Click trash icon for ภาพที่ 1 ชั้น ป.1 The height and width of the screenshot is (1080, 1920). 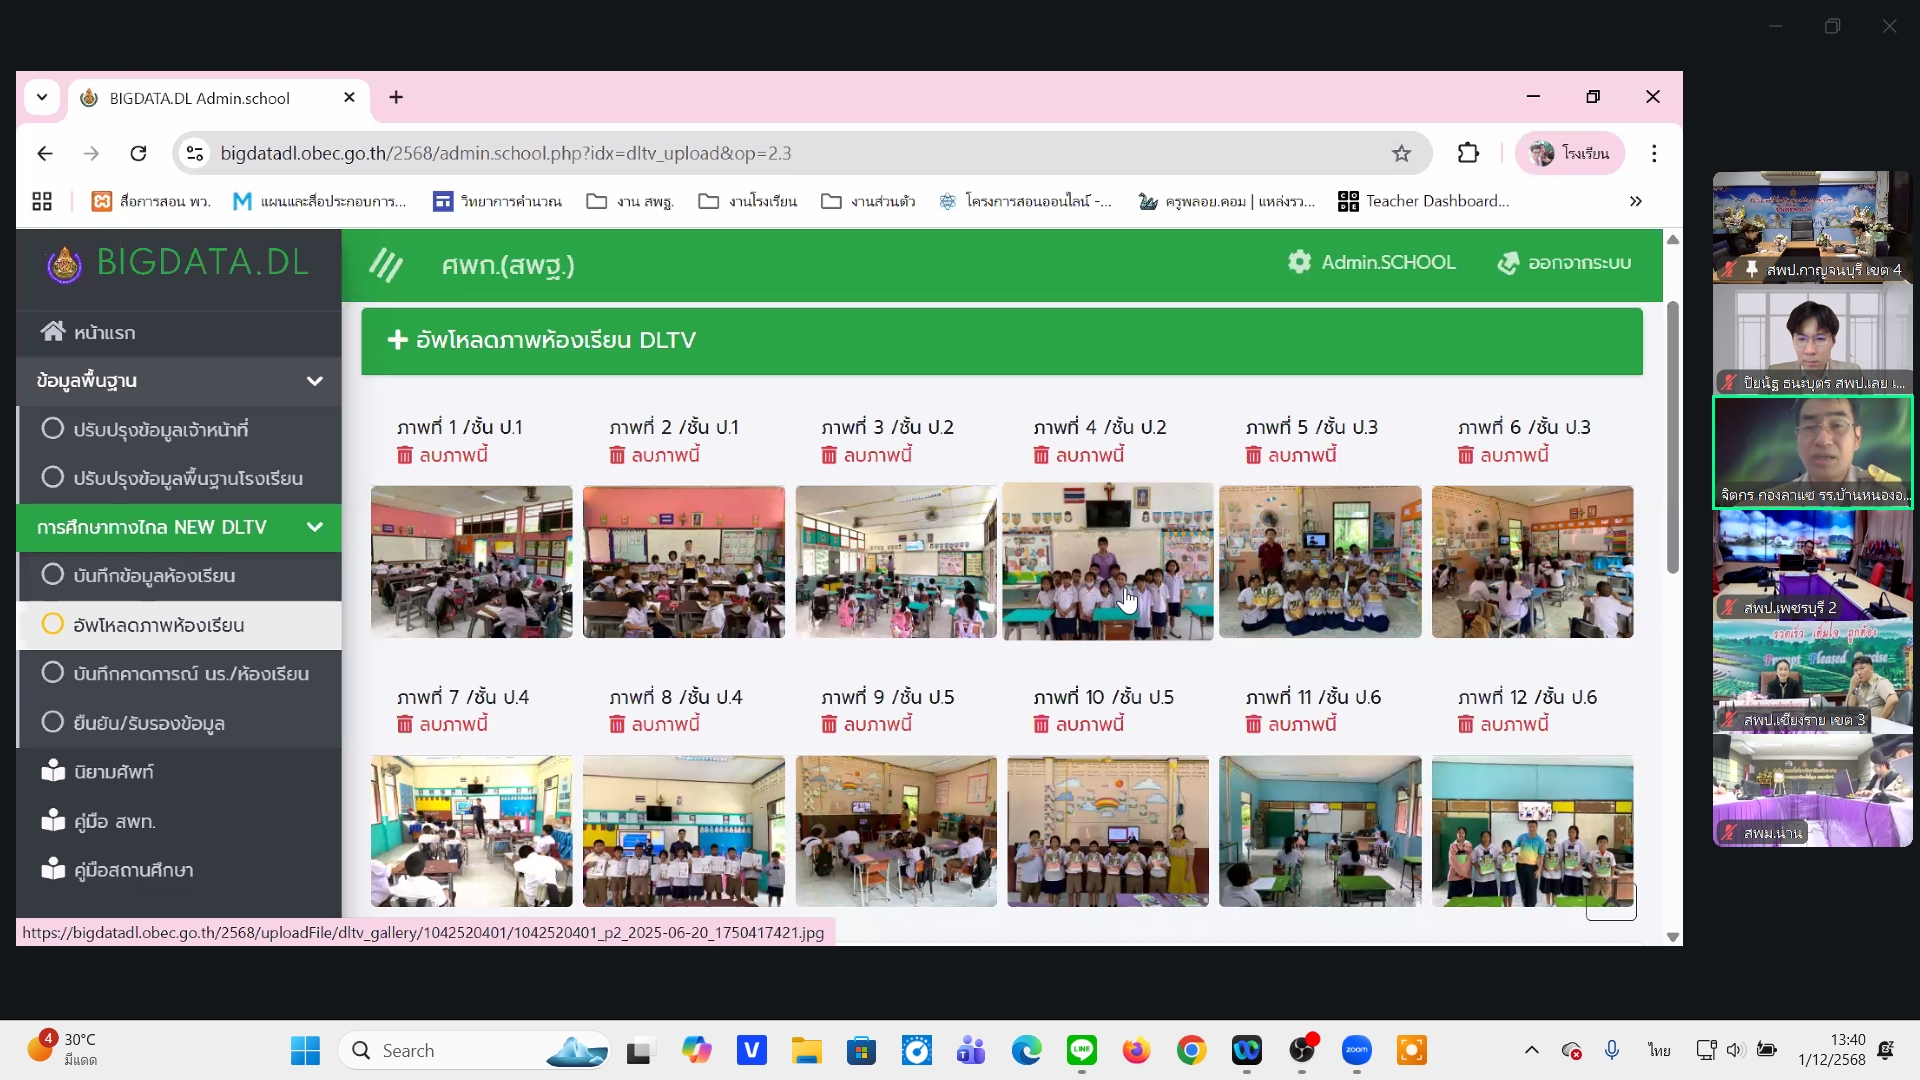[405, 456]
